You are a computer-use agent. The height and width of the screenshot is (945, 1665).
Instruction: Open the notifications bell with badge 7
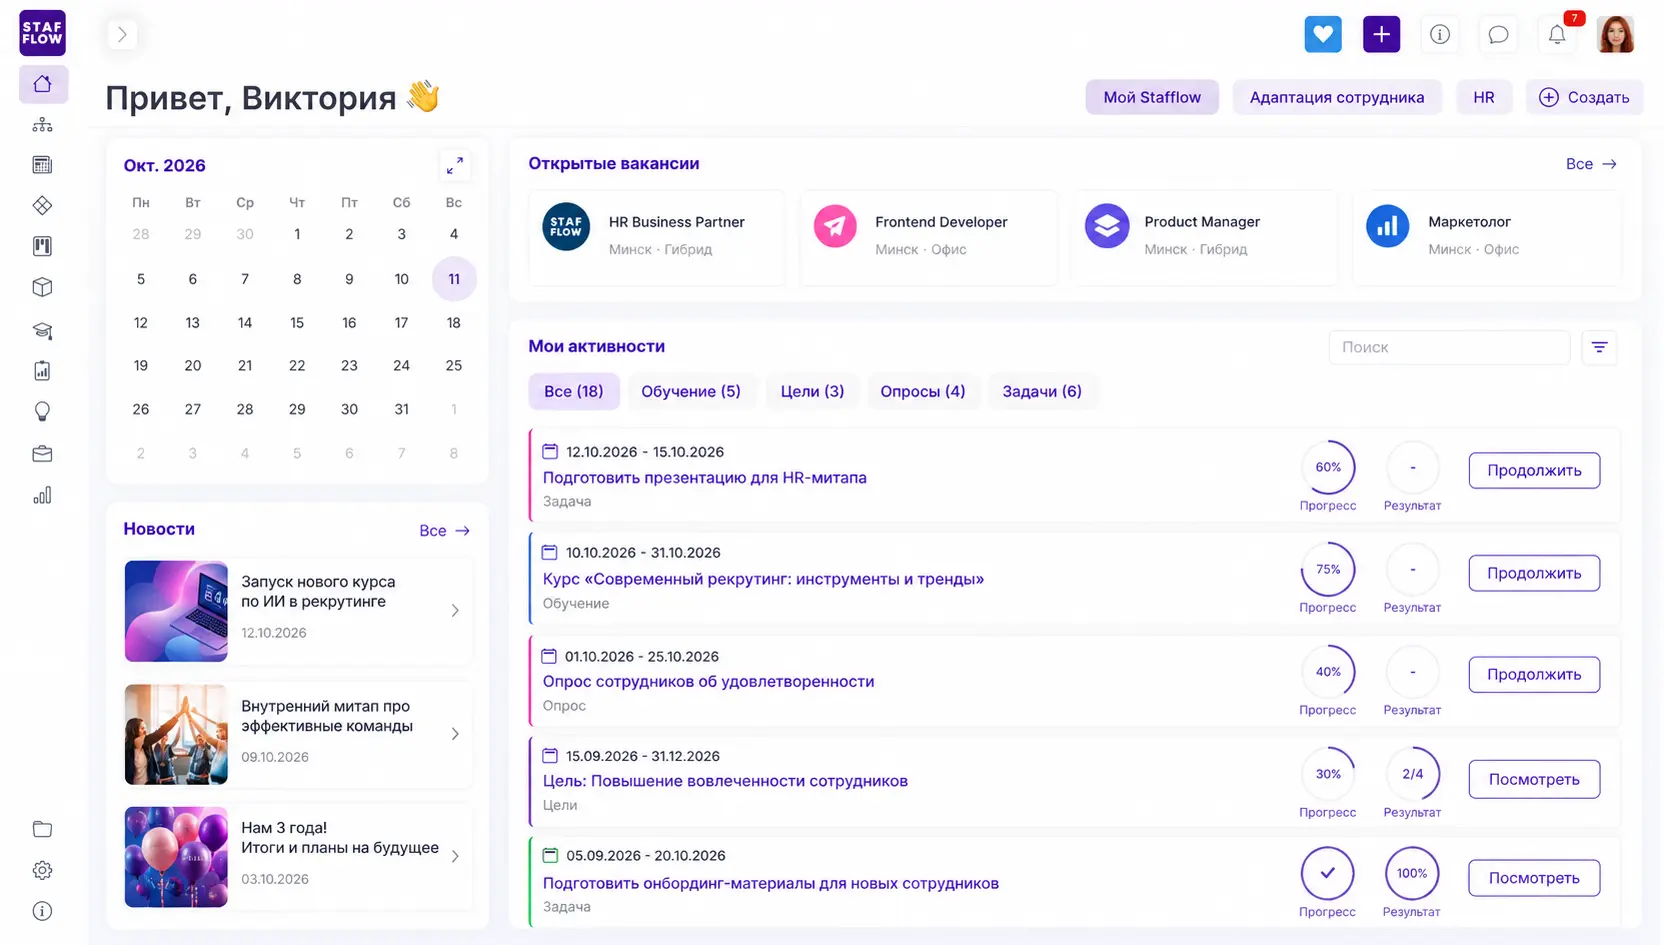tap(1557, 35)
